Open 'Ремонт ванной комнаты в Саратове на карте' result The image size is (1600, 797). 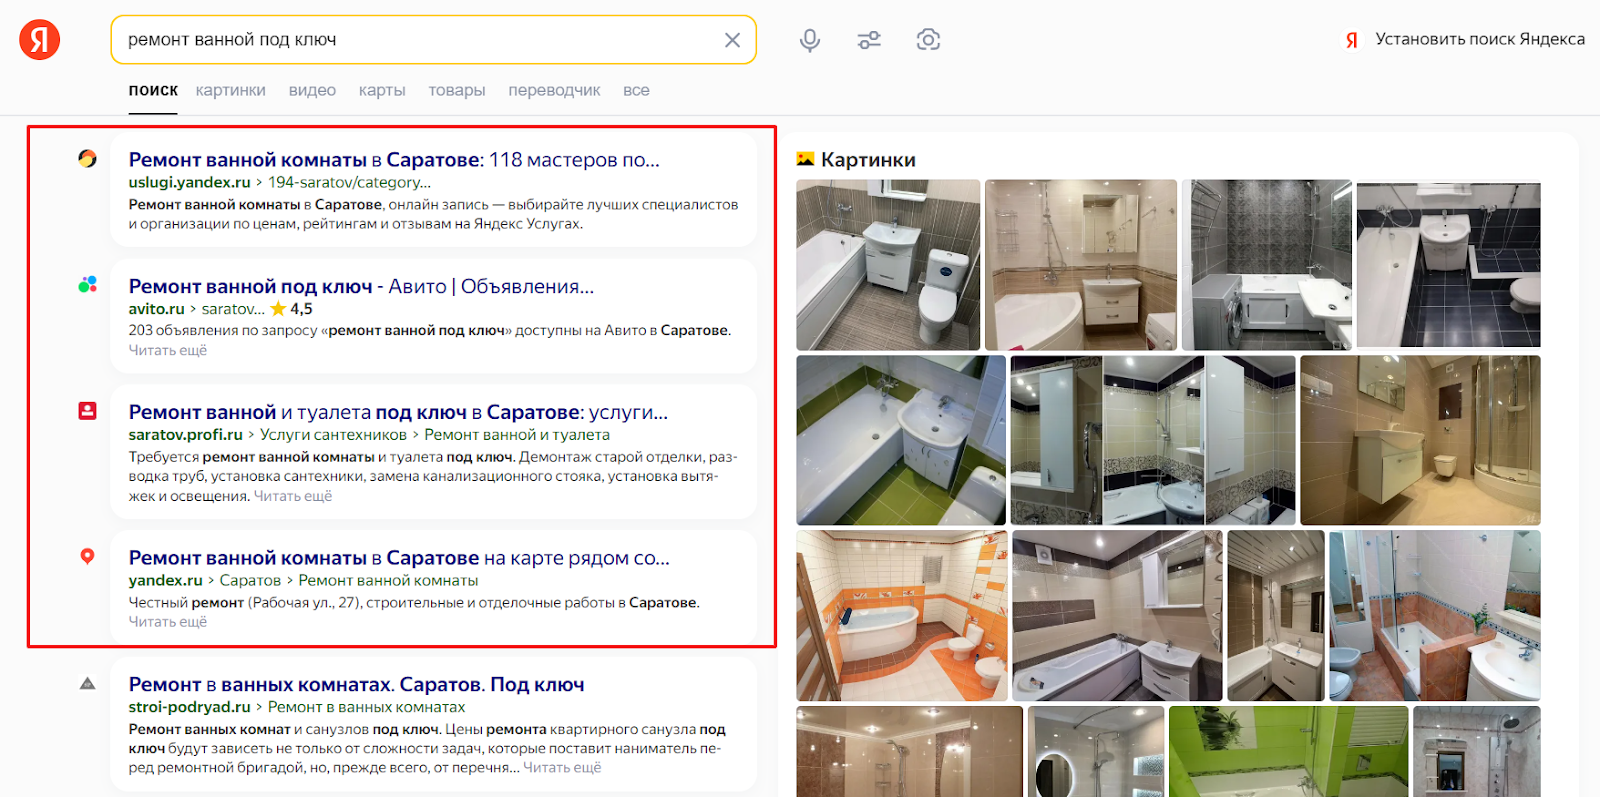pos(399,558)
